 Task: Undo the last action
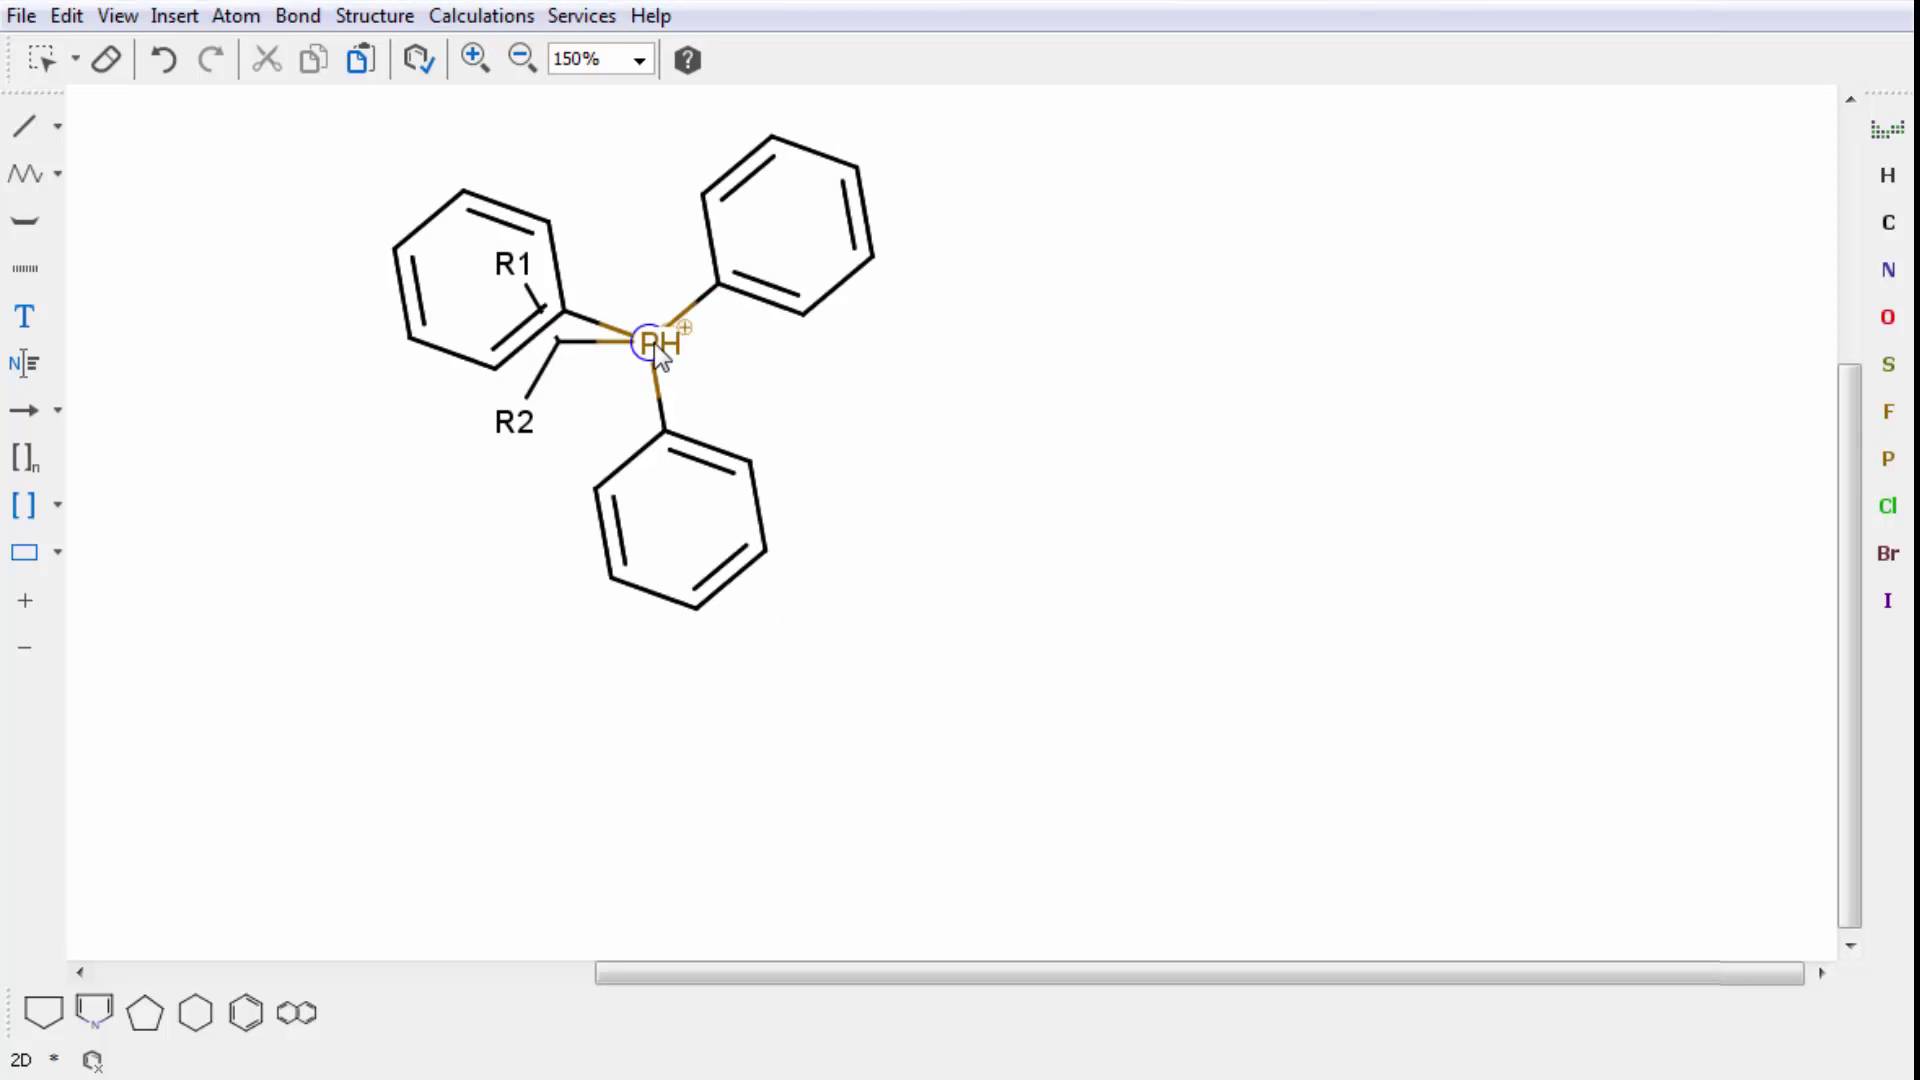click(163, 59)
